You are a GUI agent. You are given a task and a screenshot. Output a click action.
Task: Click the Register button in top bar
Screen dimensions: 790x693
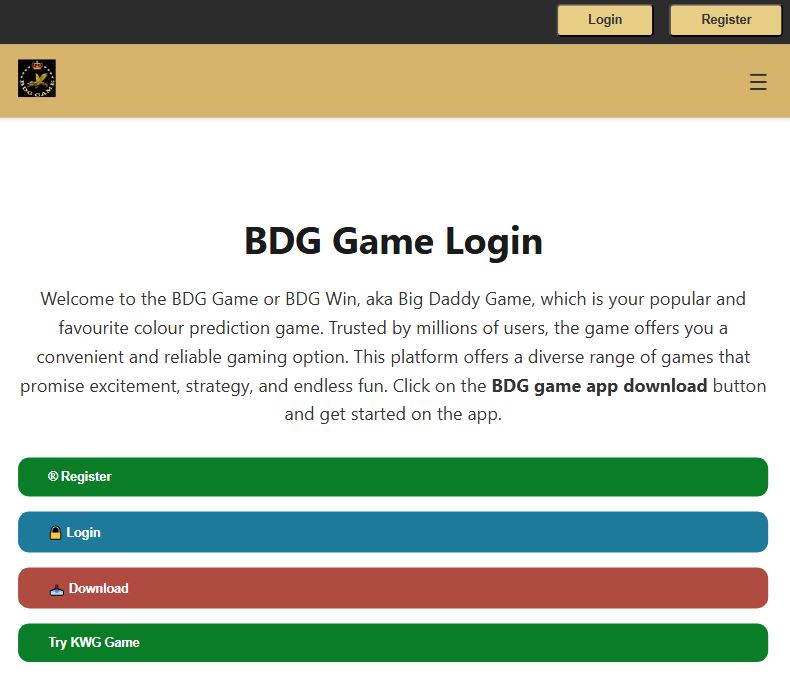[x=726, y=20]
